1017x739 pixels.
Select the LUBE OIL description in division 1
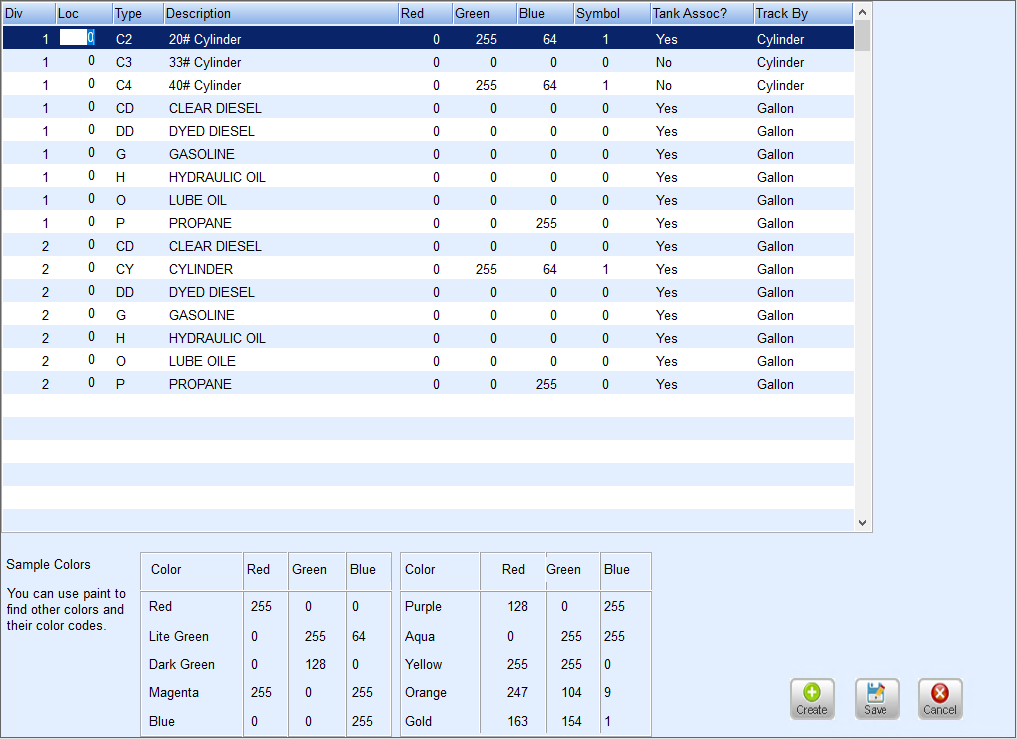click(198, 200)
